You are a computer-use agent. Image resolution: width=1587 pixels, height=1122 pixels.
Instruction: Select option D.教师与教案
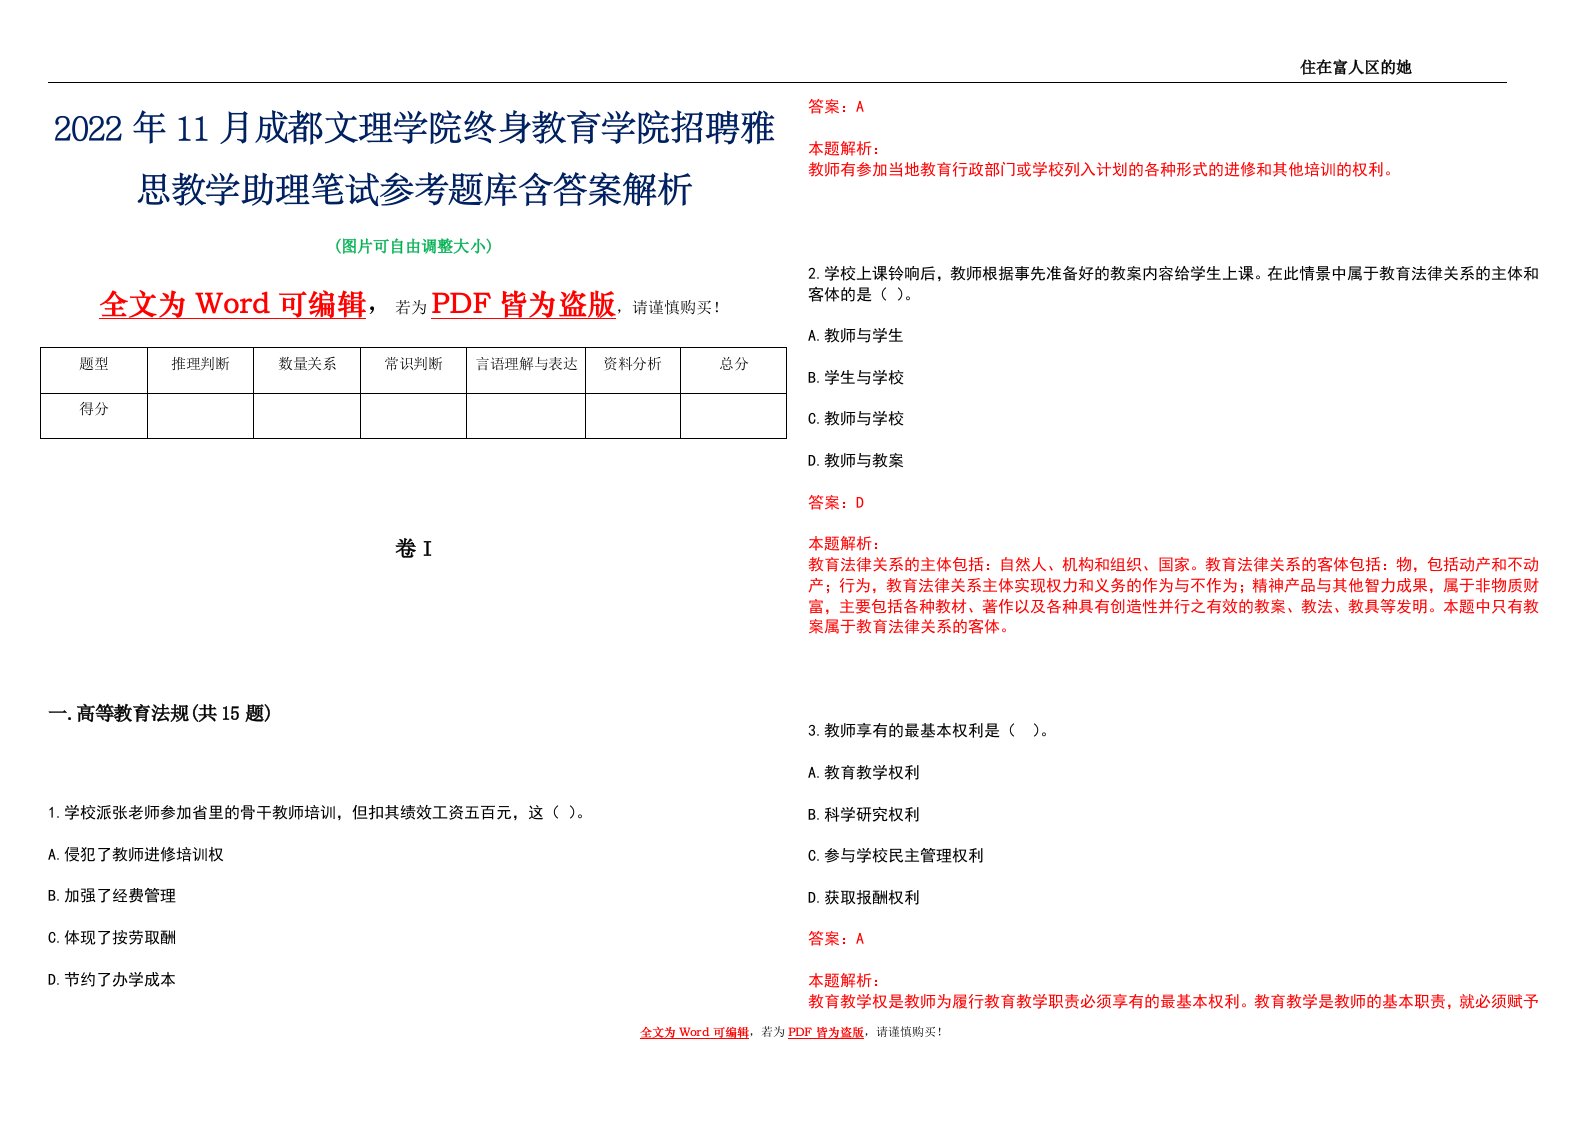click(856, 460)
